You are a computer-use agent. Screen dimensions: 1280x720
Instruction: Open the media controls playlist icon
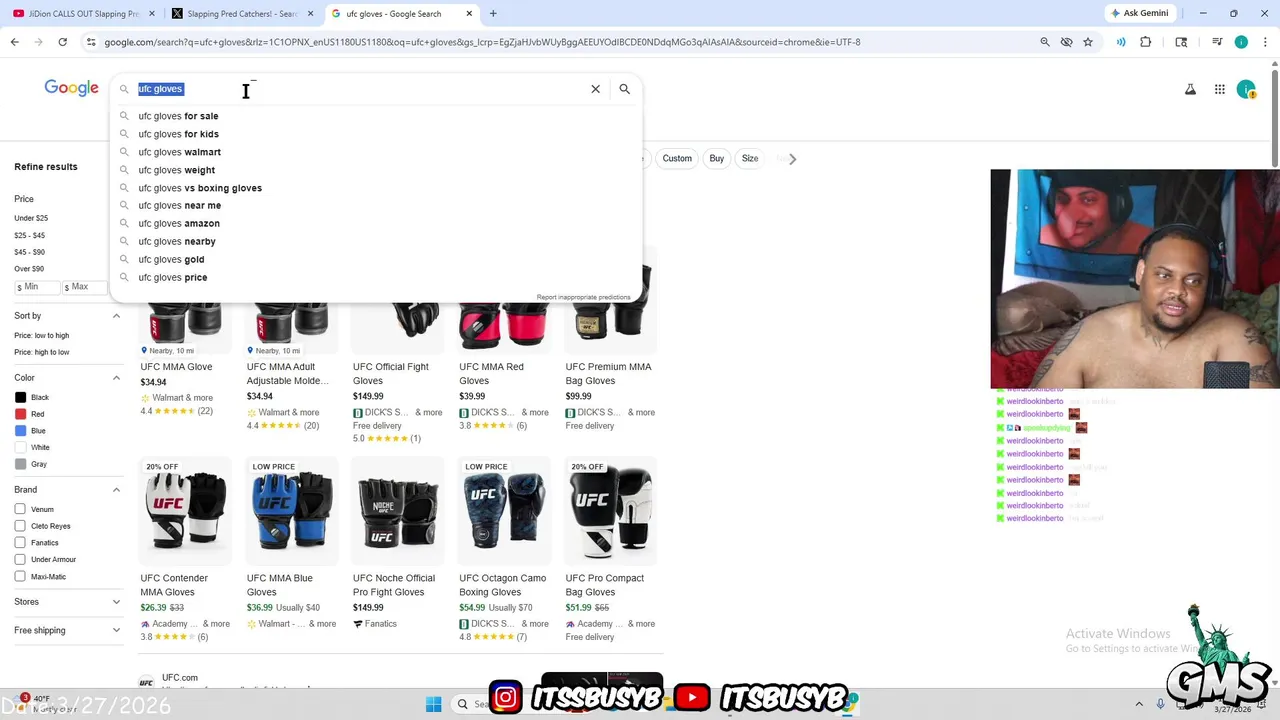pyautogui.click(x=1217, y=42)
